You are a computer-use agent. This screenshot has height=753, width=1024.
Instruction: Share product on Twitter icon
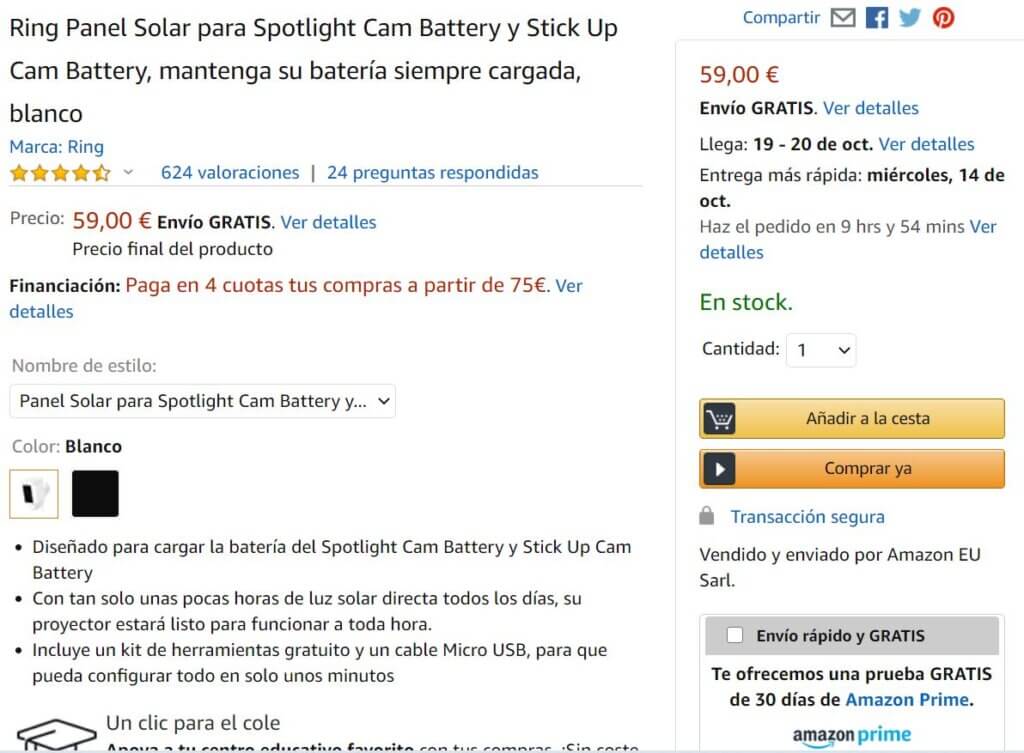click(909, 18)
